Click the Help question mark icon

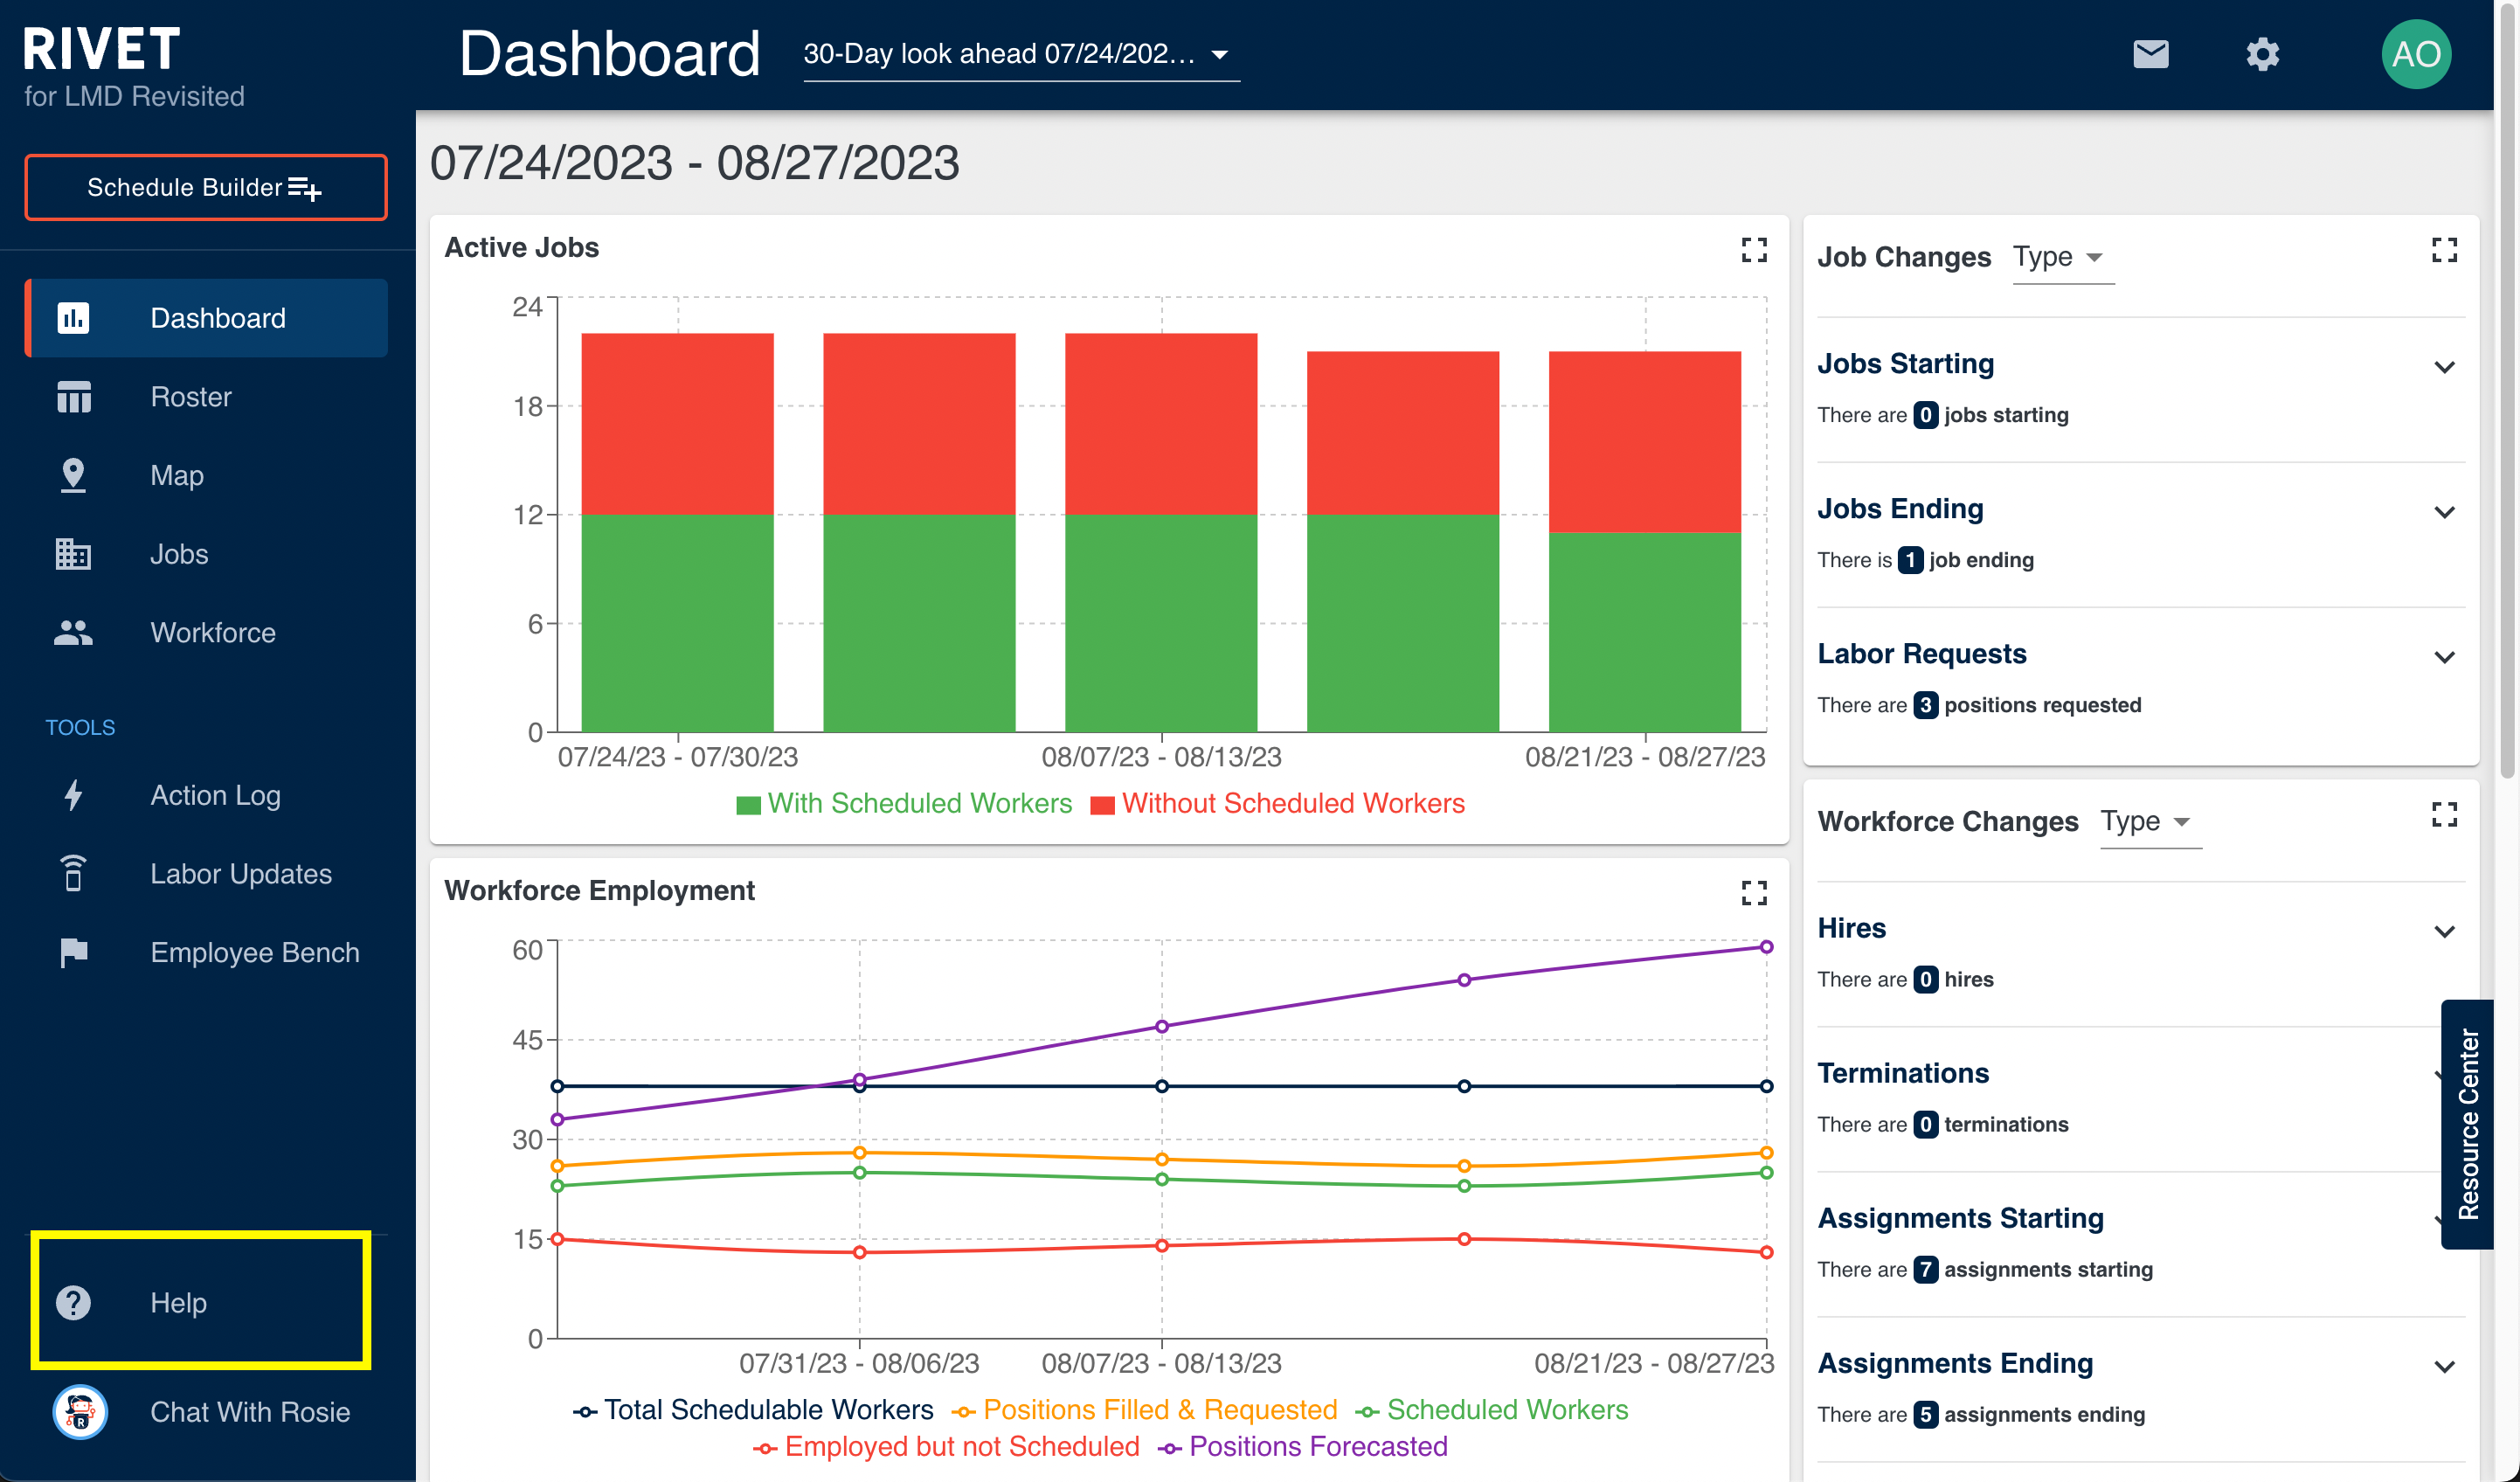73,1302
